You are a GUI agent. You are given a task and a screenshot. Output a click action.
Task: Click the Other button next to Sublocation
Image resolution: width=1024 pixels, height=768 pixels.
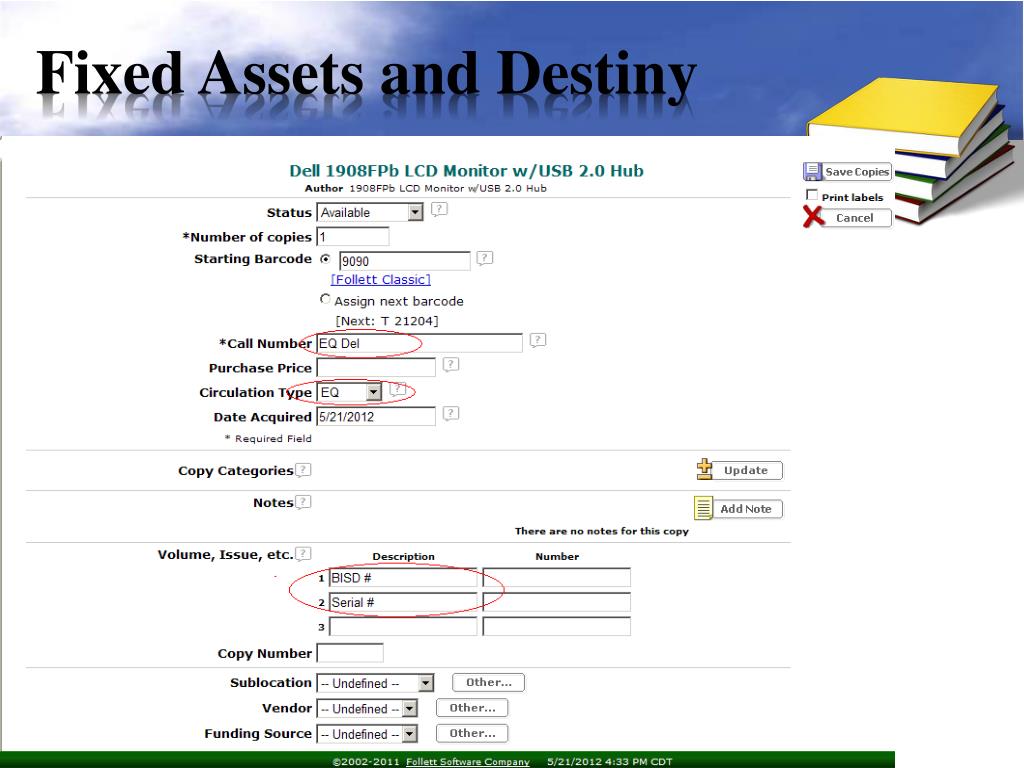tap(488, 682)
